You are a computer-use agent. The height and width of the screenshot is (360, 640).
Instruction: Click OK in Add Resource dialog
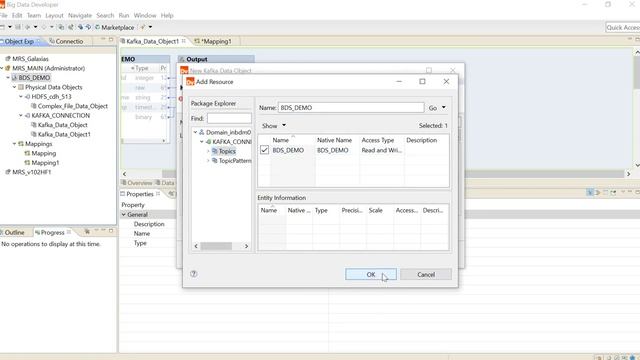tap(371, 274)
